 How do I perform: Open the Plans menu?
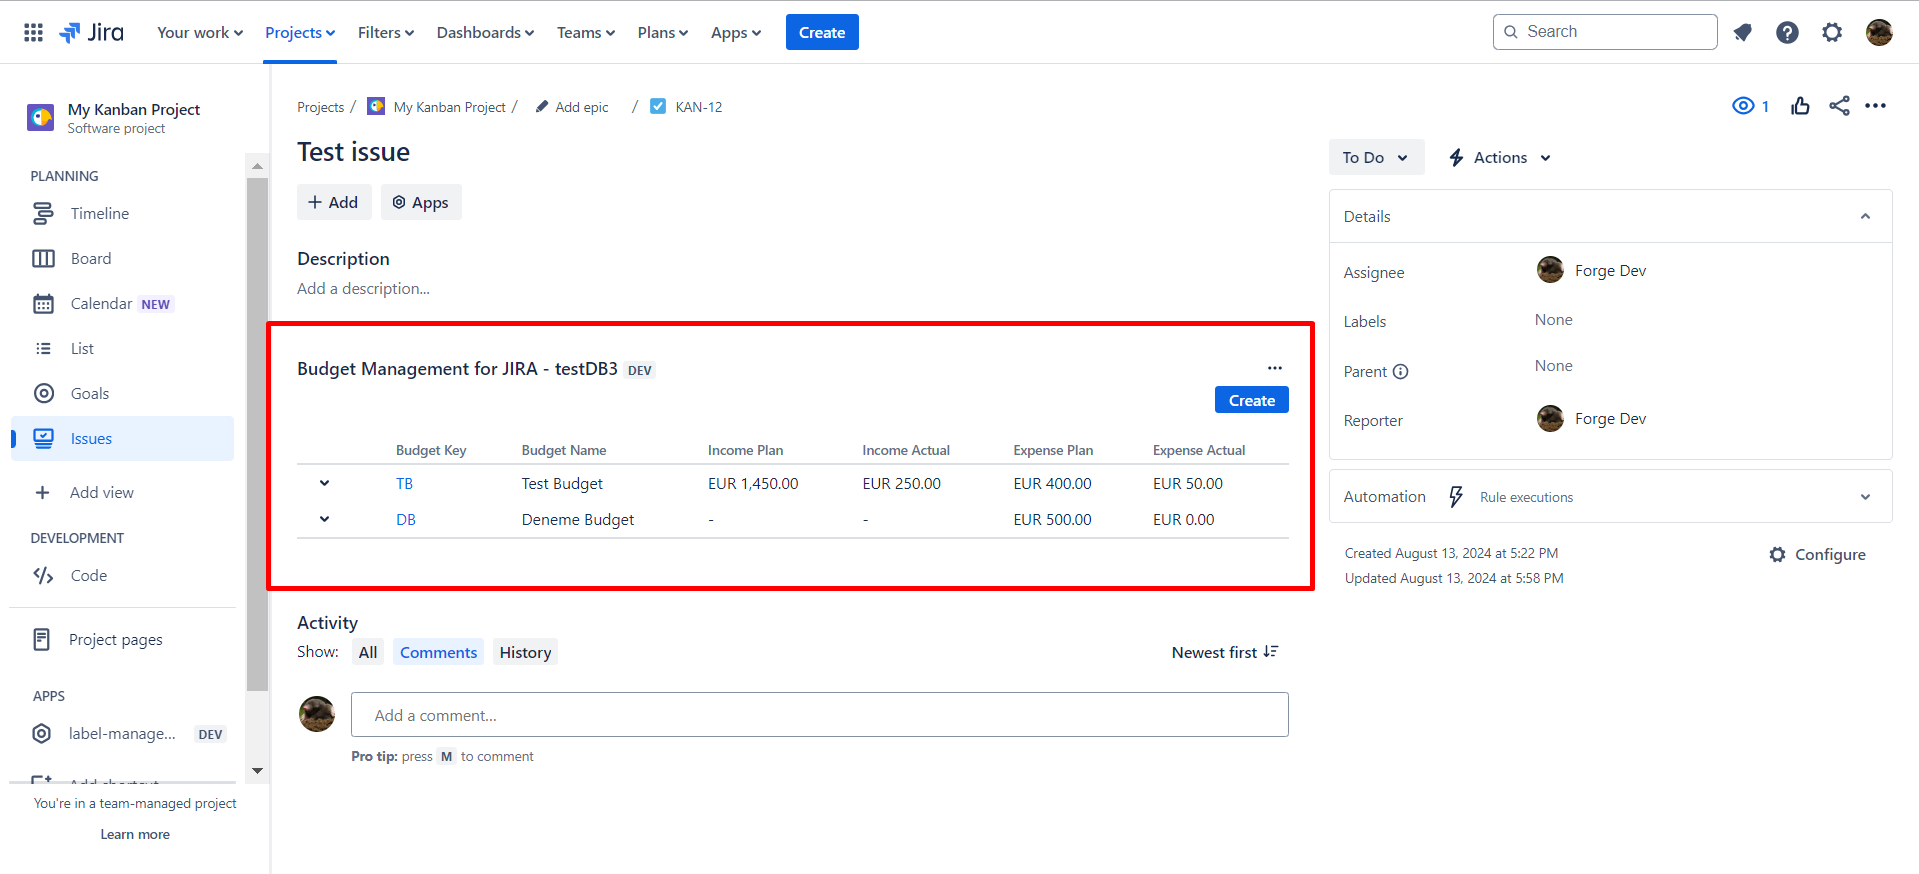pos(663,33)
